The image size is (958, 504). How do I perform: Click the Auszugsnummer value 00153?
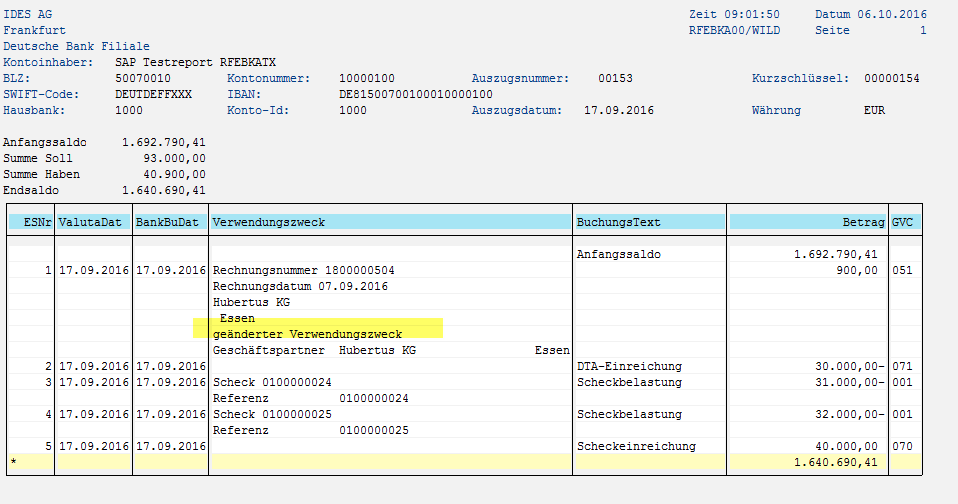click(x=615, y=78)
